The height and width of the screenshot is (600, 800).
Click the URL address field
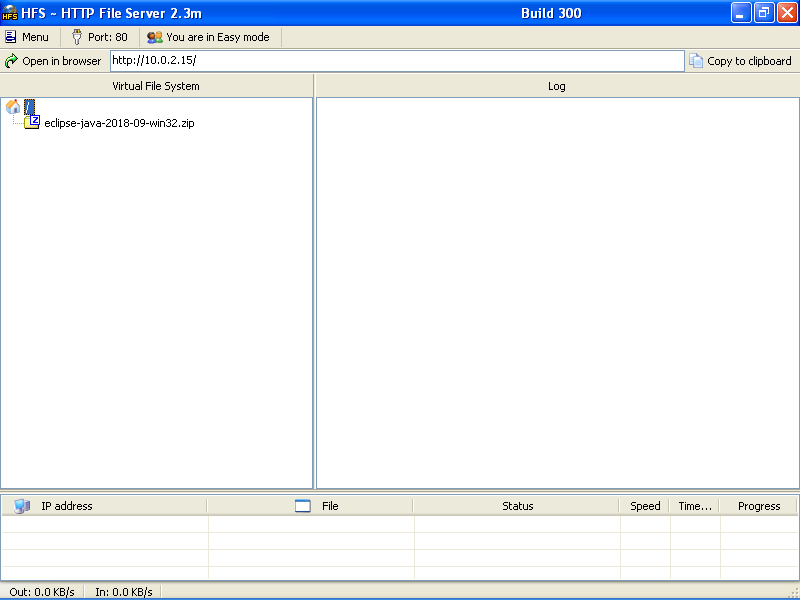click(396, 61)
